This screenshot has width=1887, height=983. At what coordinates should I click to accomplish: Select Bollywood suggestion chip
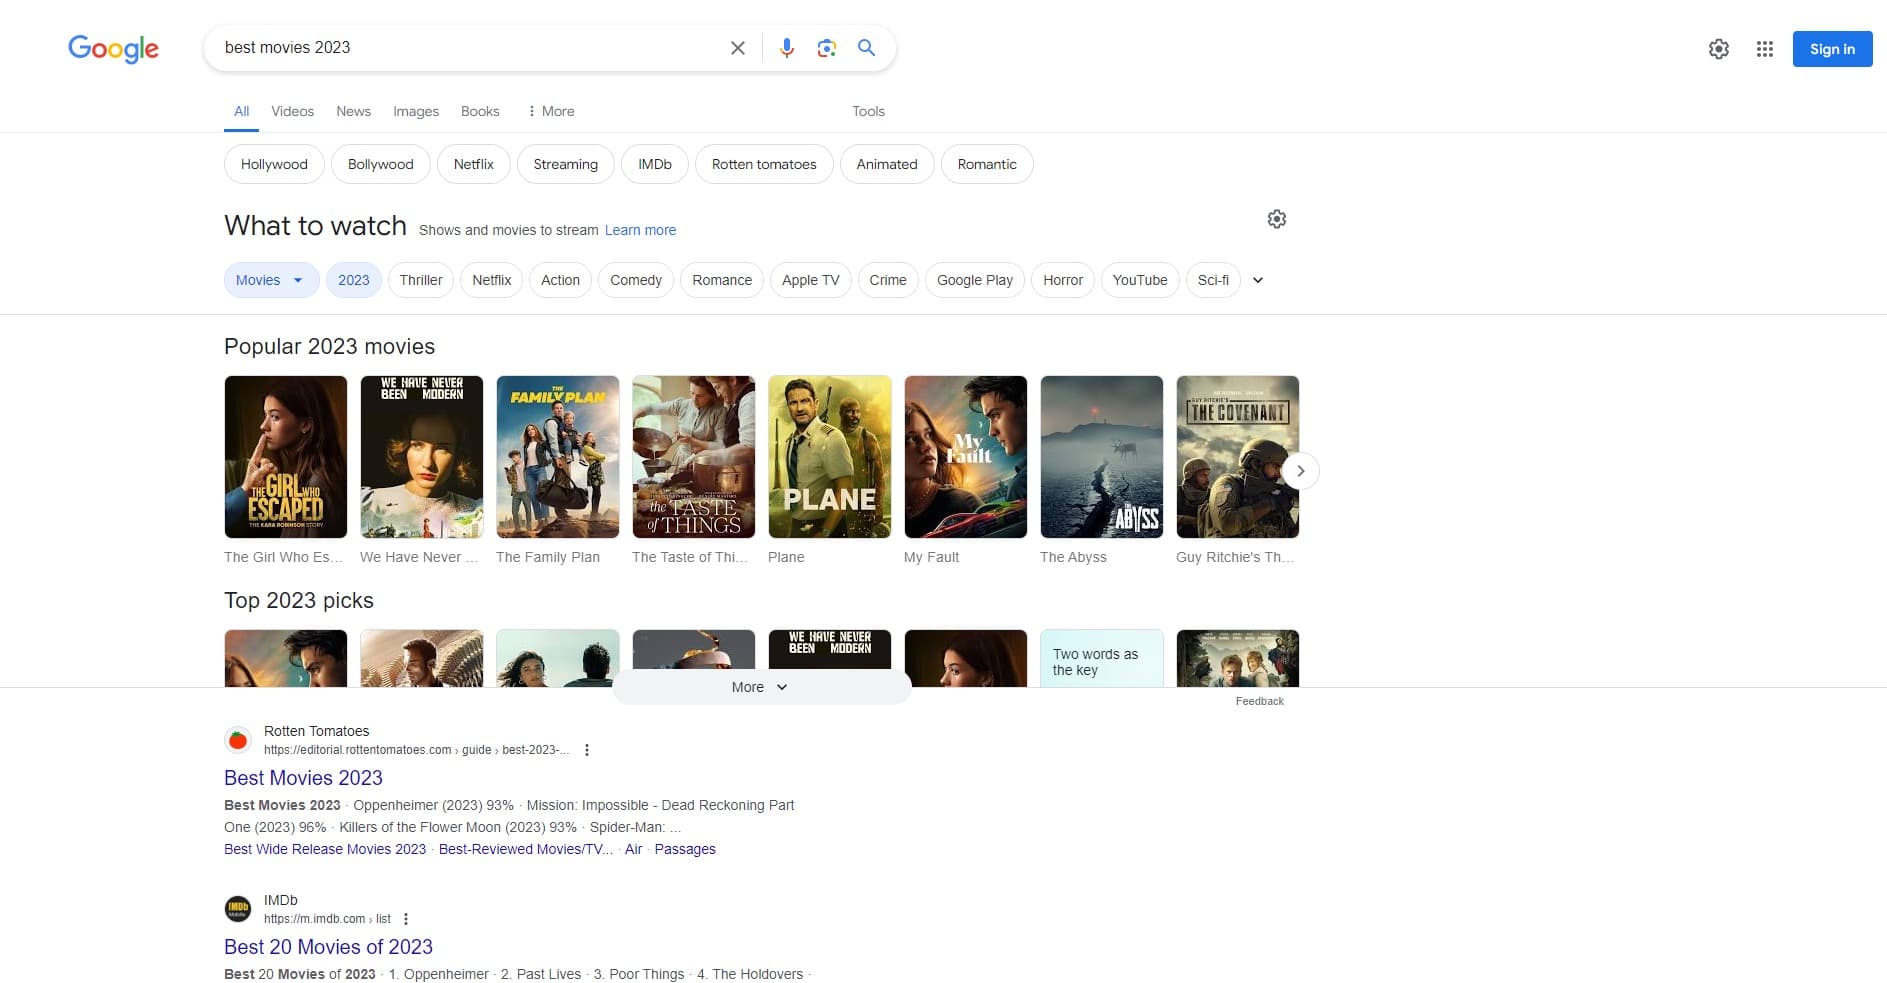pyautogui.click(x=380, y=164)
